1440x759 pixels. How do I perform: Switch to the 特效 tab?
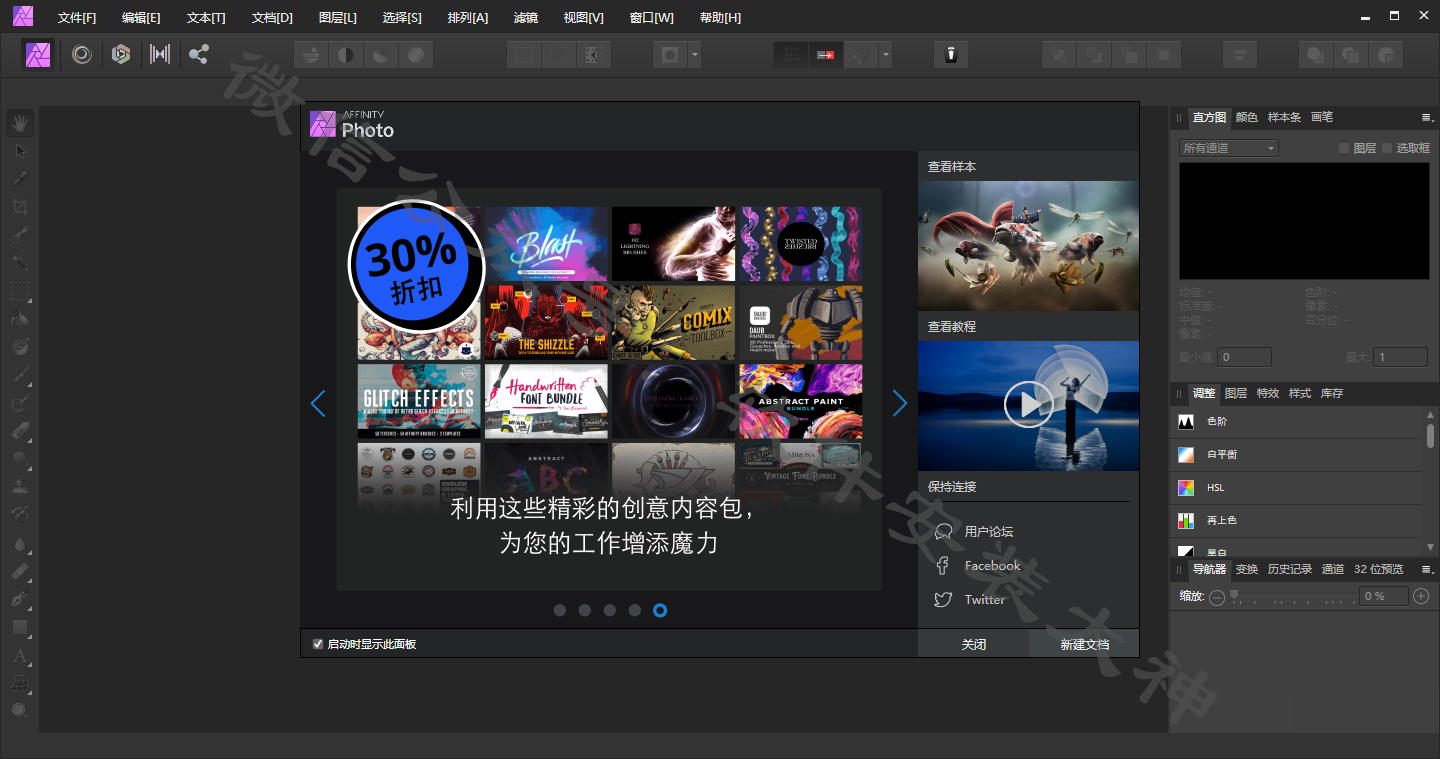click(1268, 393)
